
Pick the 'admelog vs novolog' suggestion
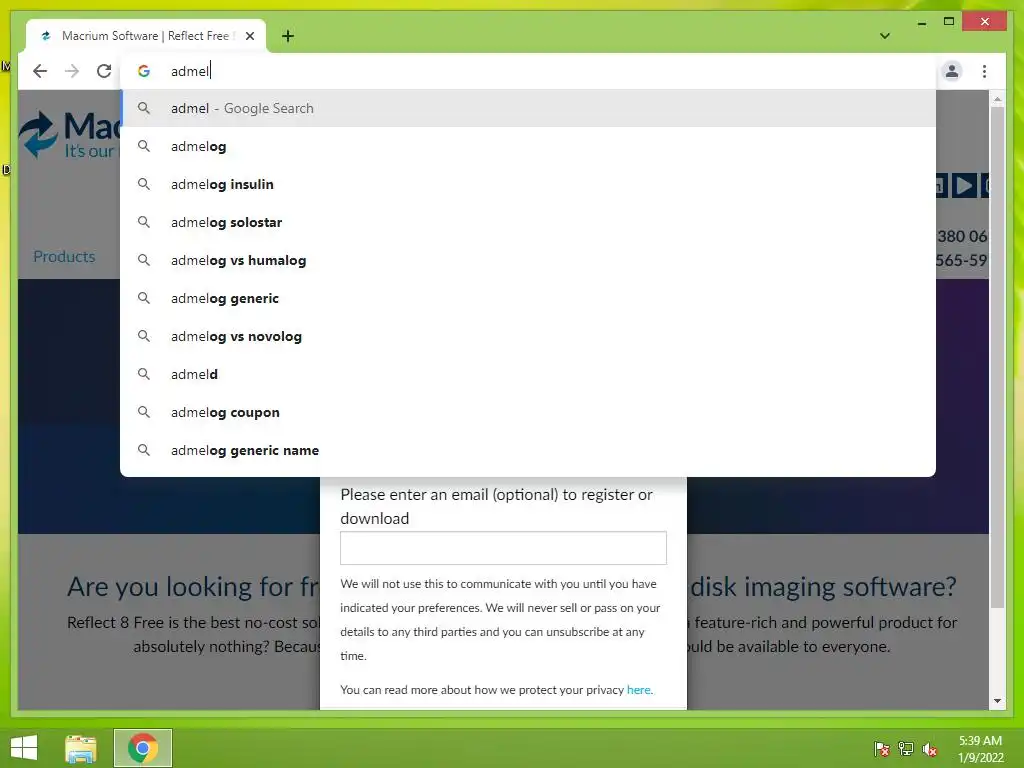[528, 336]
